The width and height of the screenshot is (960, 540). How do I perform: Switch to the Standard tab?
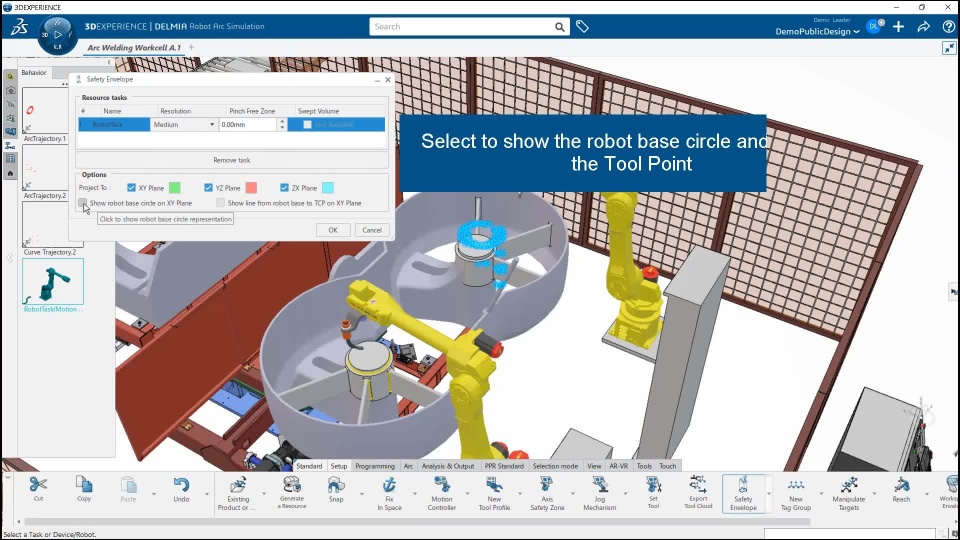point(309,466)
